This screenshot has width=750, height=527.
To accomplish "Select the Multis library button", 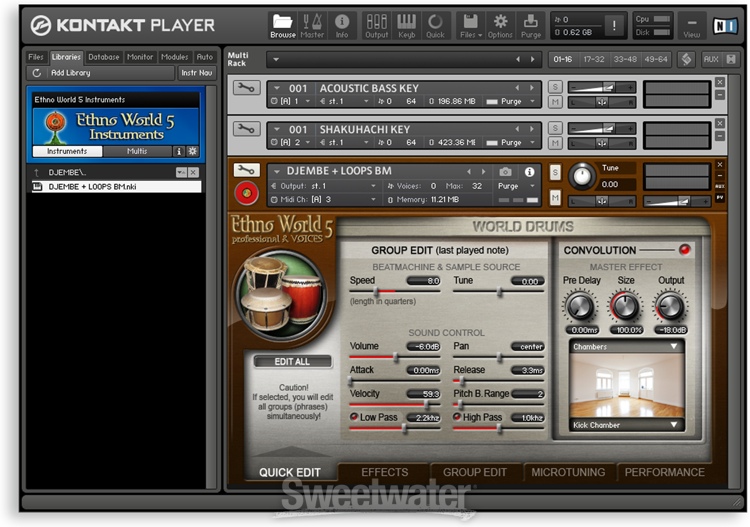I will click(137, 151).
